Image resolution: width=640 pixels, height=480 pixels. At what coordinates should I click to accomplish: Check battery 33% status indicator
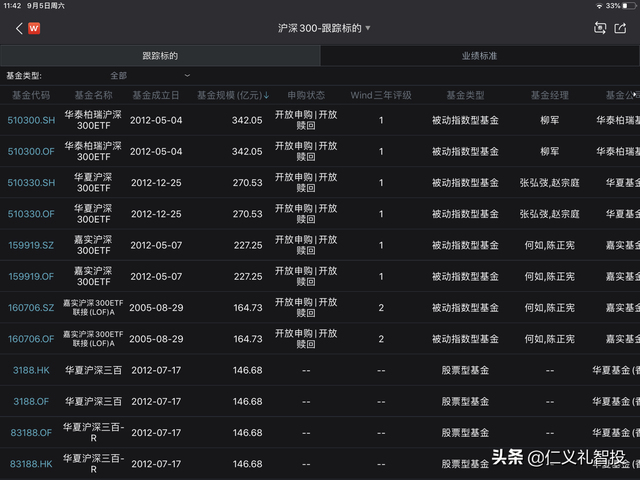621,6
